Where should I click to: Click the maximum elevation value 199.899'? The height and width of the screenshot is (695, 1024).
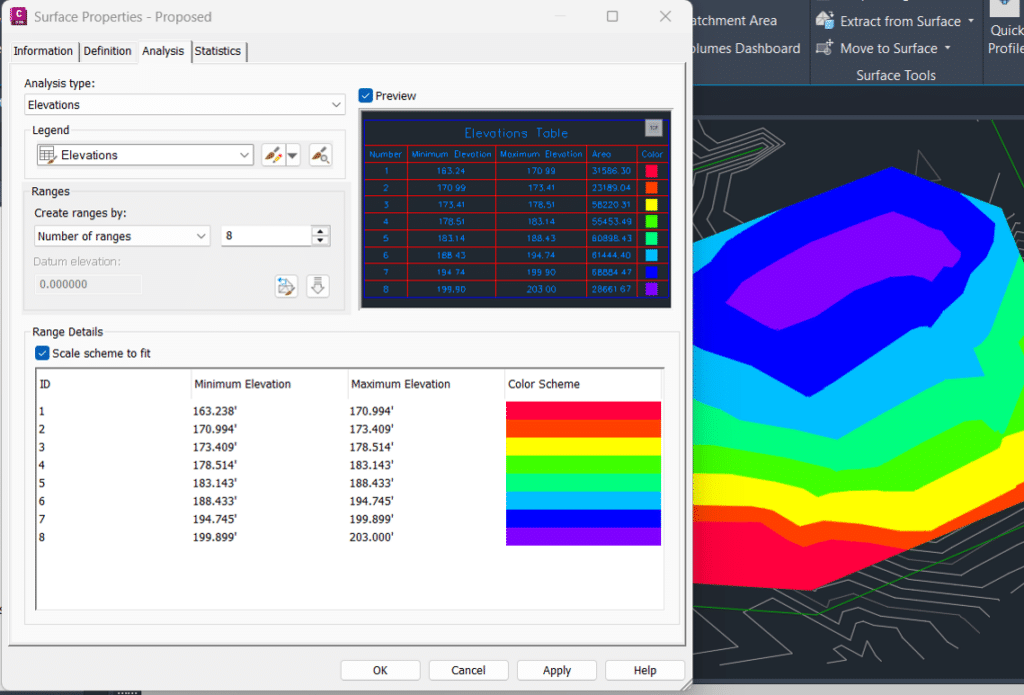click(x=372, y=519)
